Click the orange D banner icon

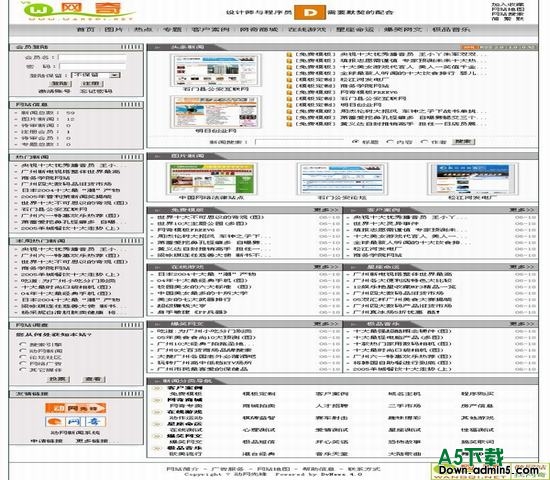coord(310,13)
